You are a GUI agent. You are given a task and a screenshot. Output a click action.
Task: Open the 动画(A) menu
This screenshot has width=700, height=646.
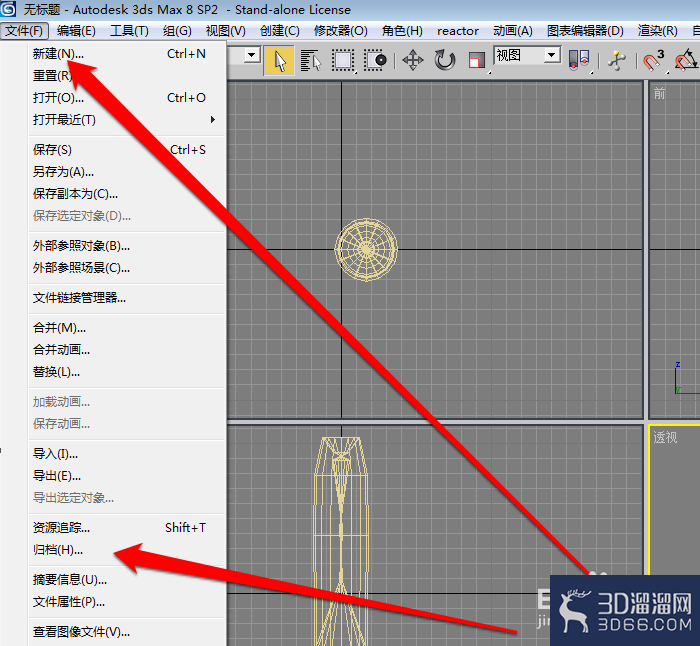512,31
